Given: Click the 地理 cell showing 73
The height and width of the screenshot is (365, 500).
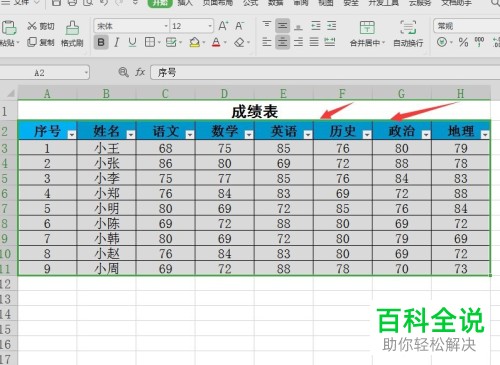Looking at the screenshot, I should click(461, 269).
